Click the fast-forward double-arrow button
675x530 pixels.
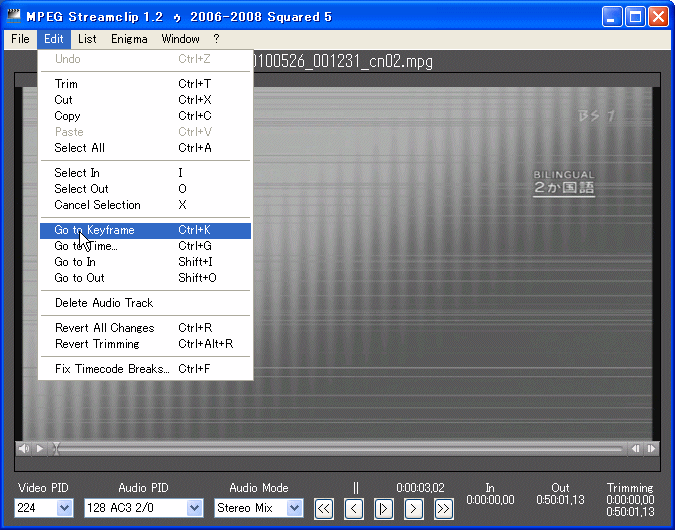pos(444,508)
